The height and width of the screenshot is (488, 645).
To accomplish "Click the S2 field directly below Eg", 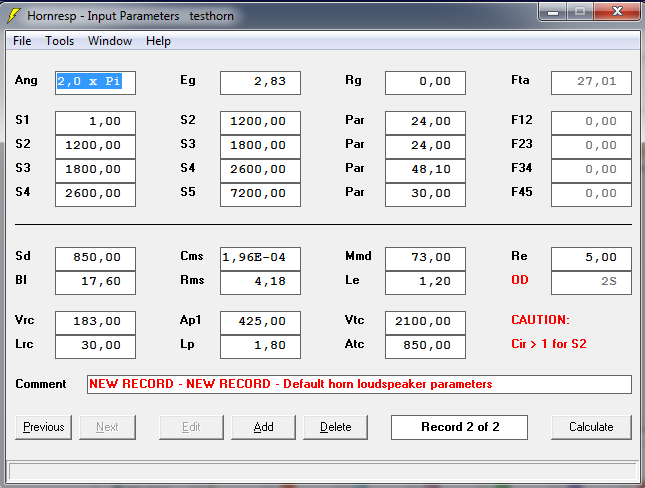I will point(260,123).
